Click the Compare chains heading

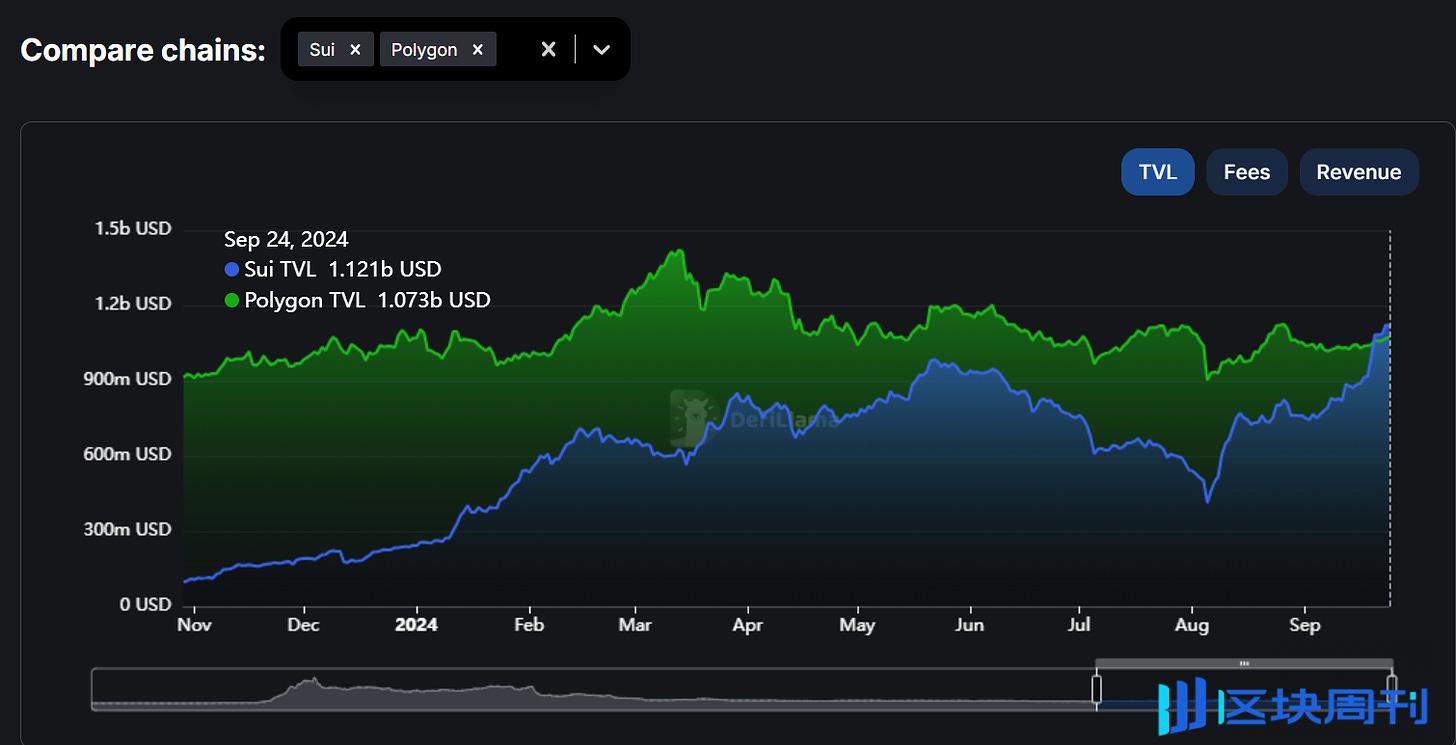143,50
